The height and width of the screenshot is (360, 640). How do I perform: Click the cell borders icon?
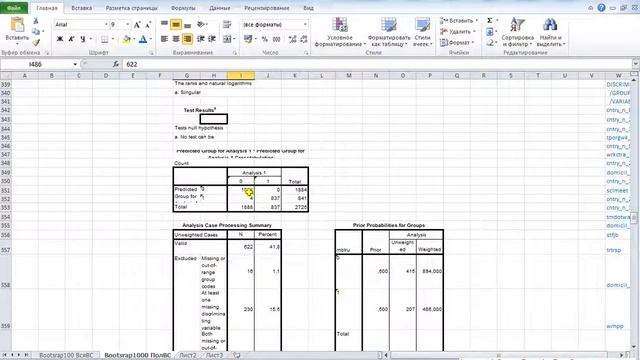coord(104,39)
